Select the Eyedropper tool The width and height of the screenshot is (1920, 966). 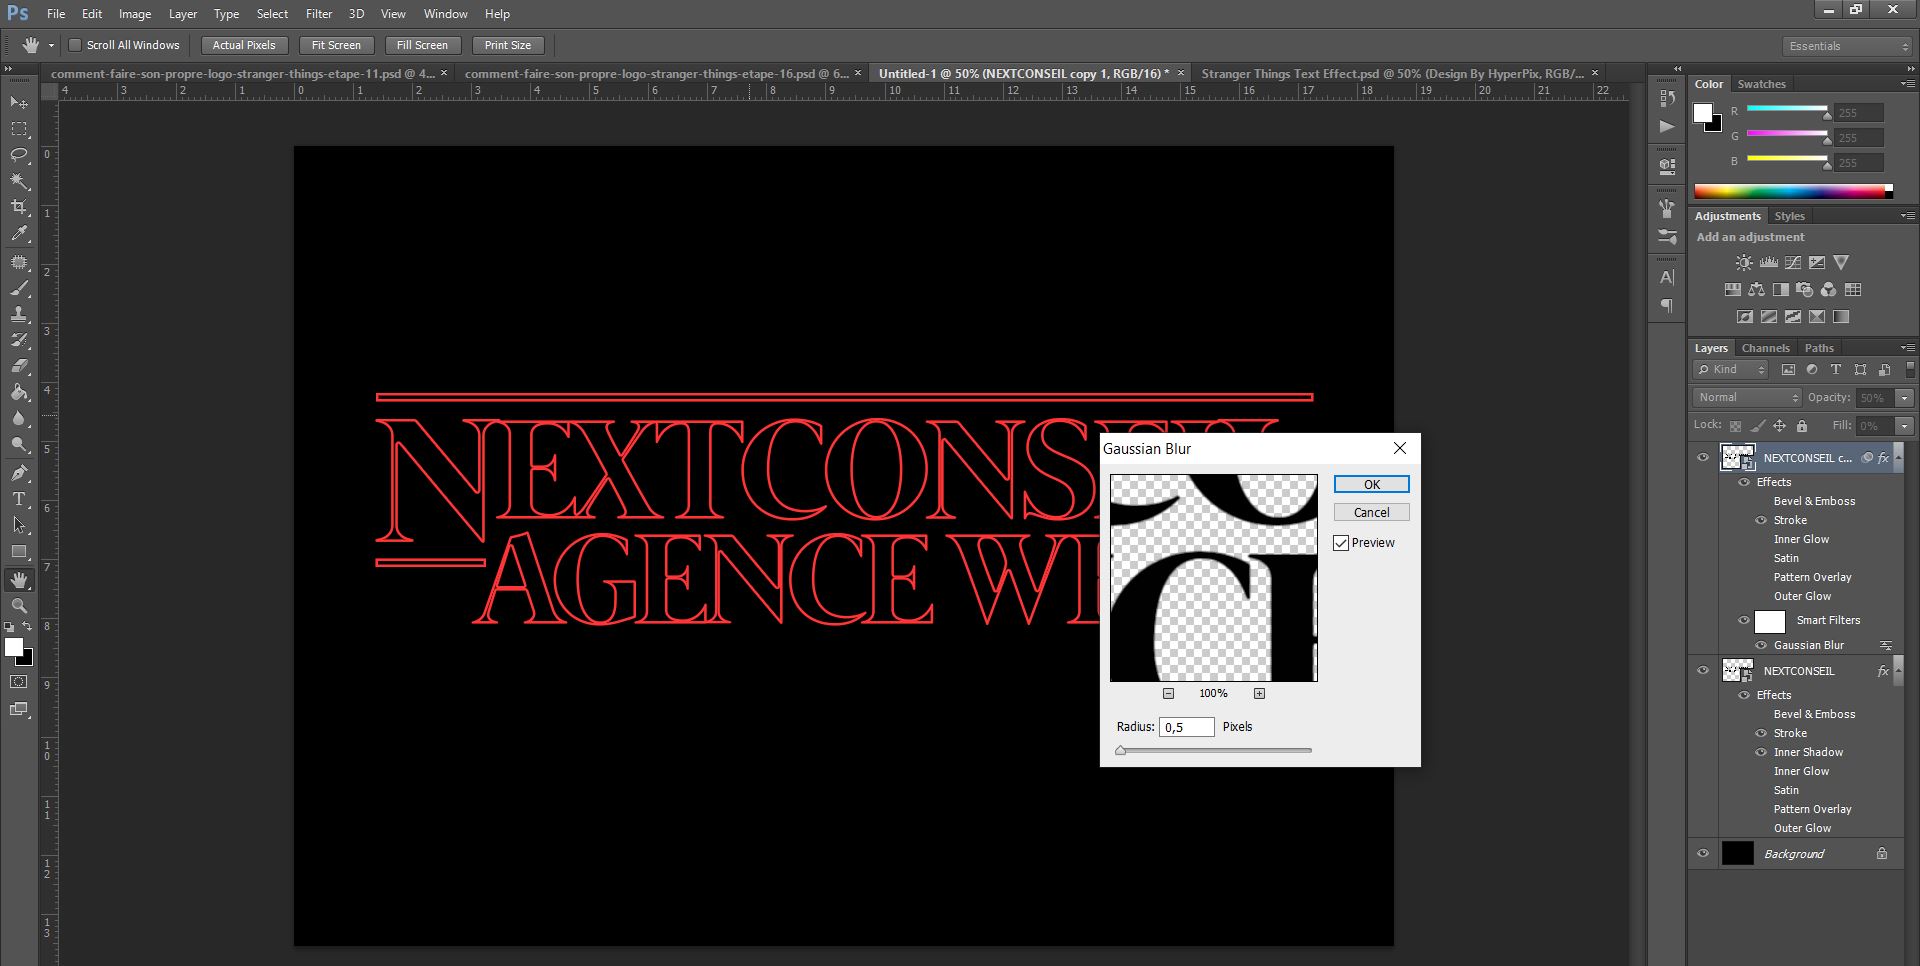(x=19, y=234)
